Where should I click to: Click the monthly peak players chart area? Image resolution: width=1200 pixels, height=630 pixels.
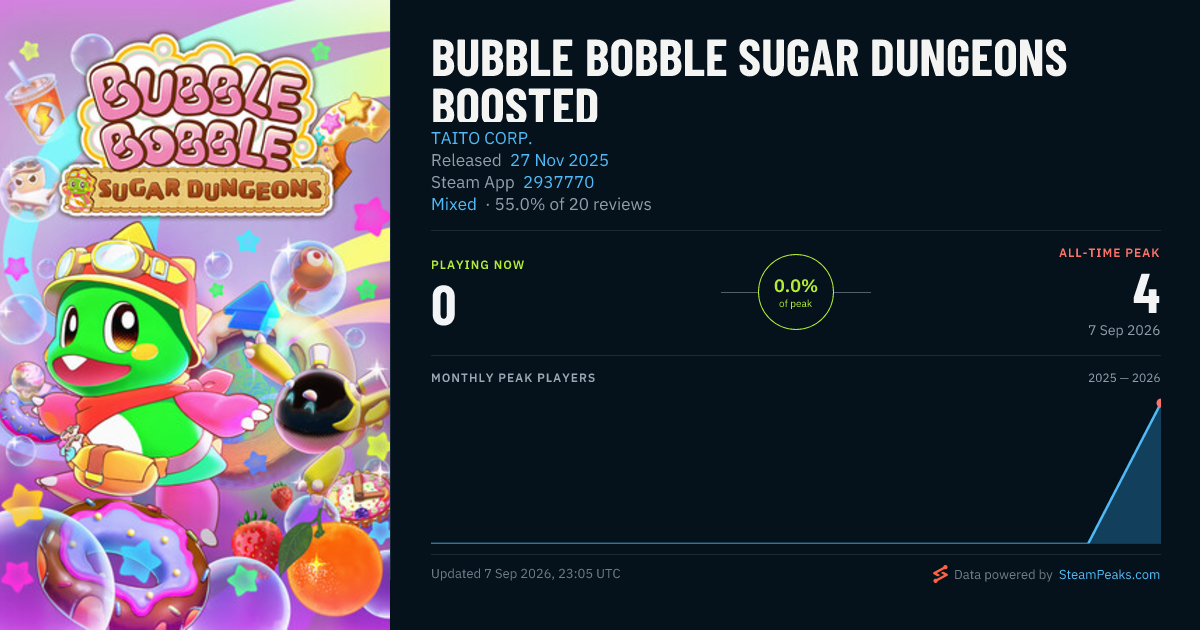[796, 470]
